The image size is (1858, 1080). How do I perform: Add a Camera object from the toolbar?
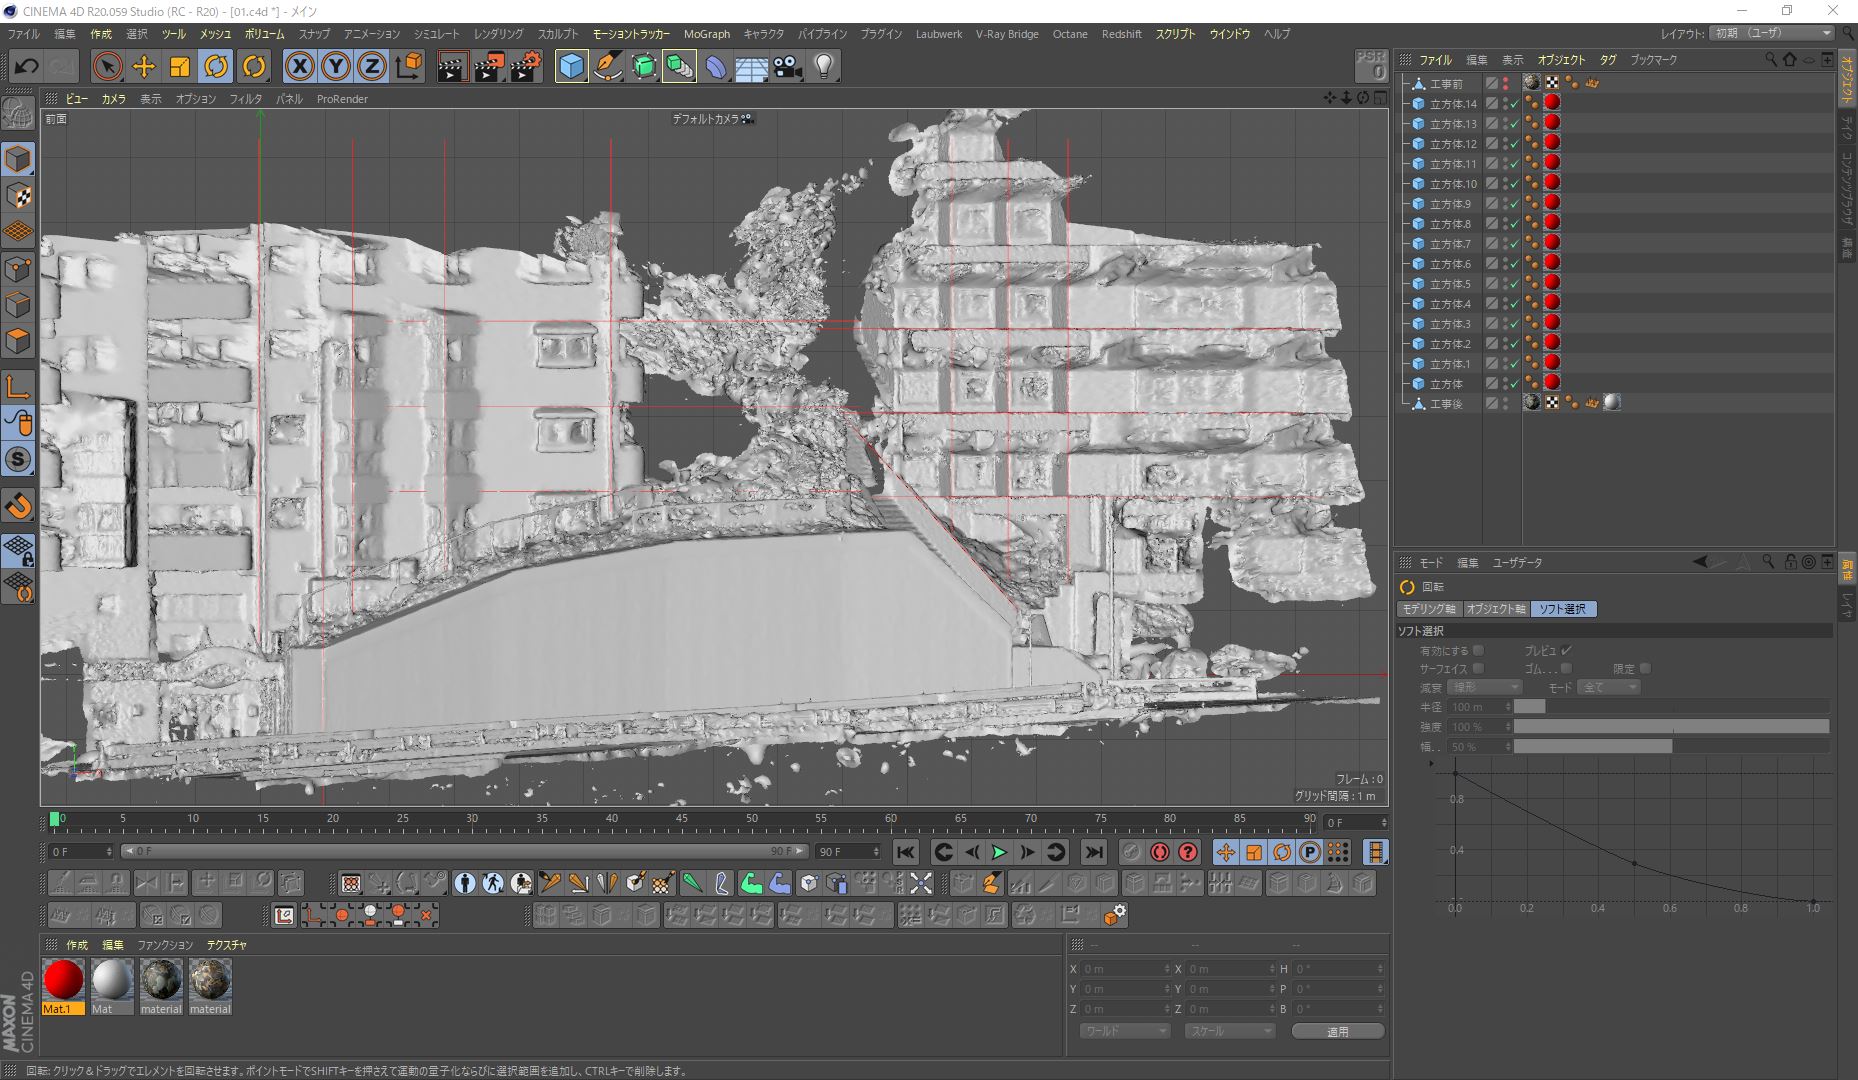click(787, 67)
